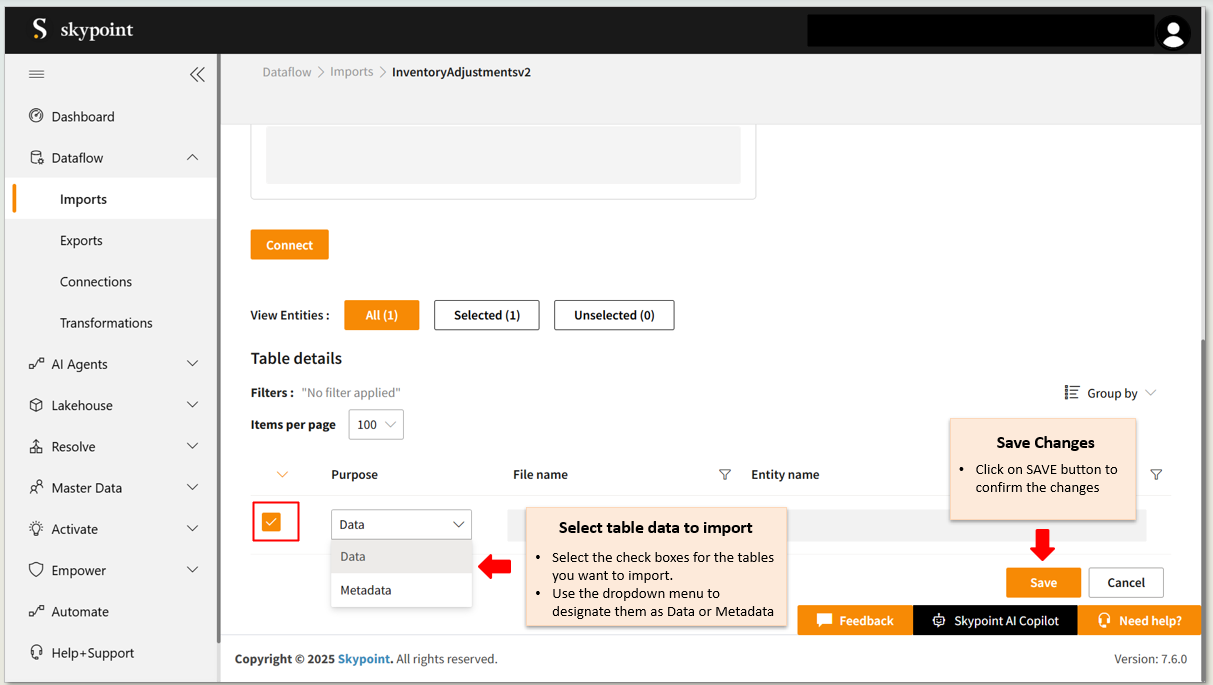Go to Transformations in the sidebar
This screenshot has height=685, width=1213.
106,323
